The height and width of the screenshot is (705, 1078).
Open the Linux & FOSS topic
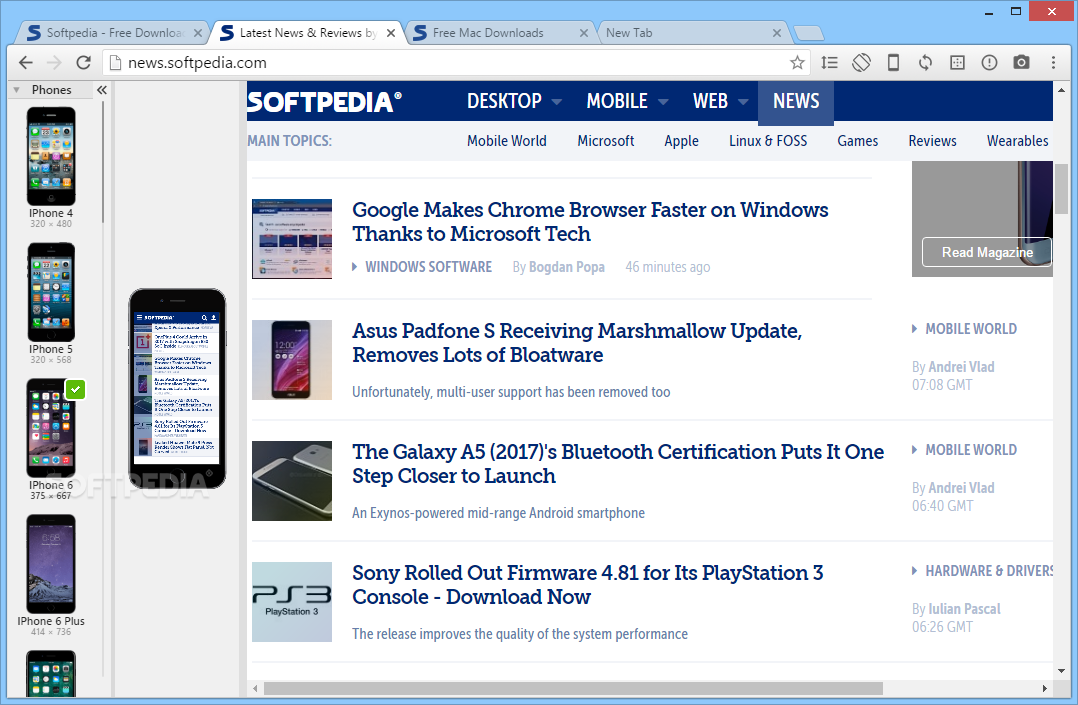tap(768, 141)
